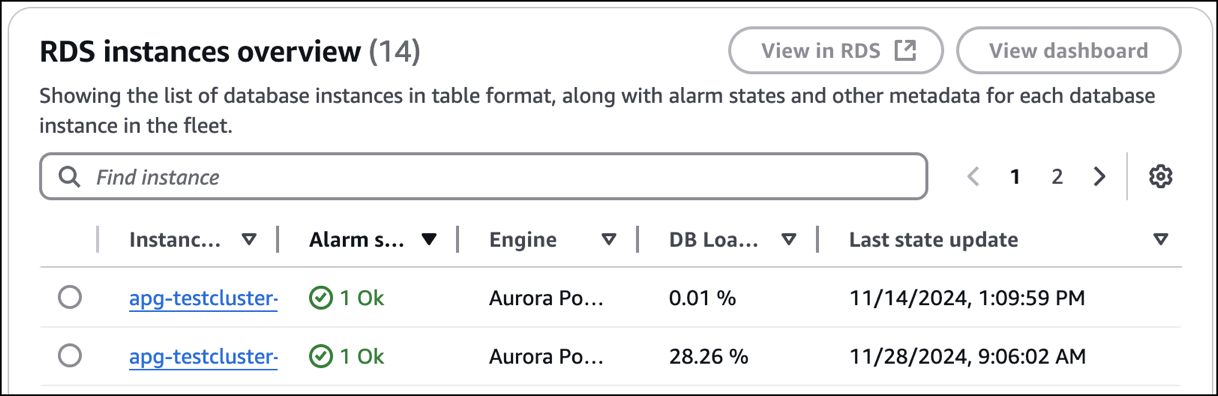Click the View dashboard button
Image resolution: width=1218 pixels, height=396 pixels.
pos(1069,51)
